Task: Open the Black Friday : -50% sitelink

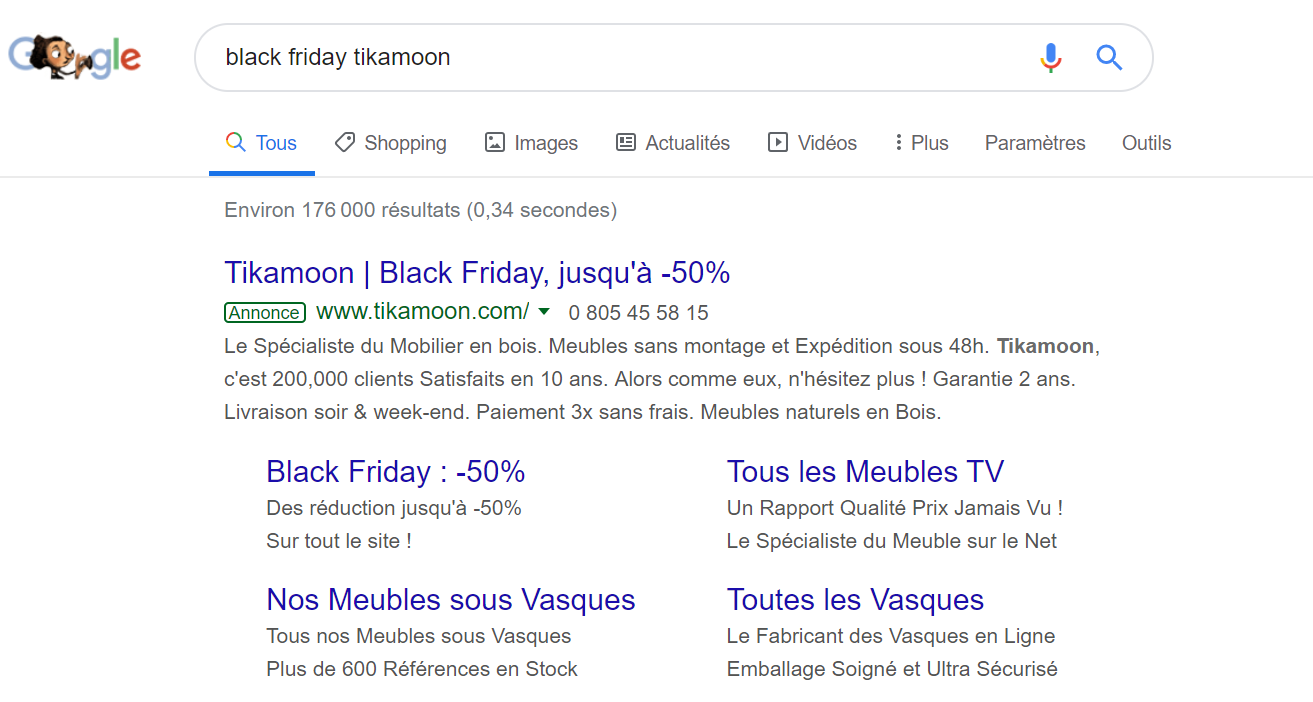Action: (x=396, y=471)
